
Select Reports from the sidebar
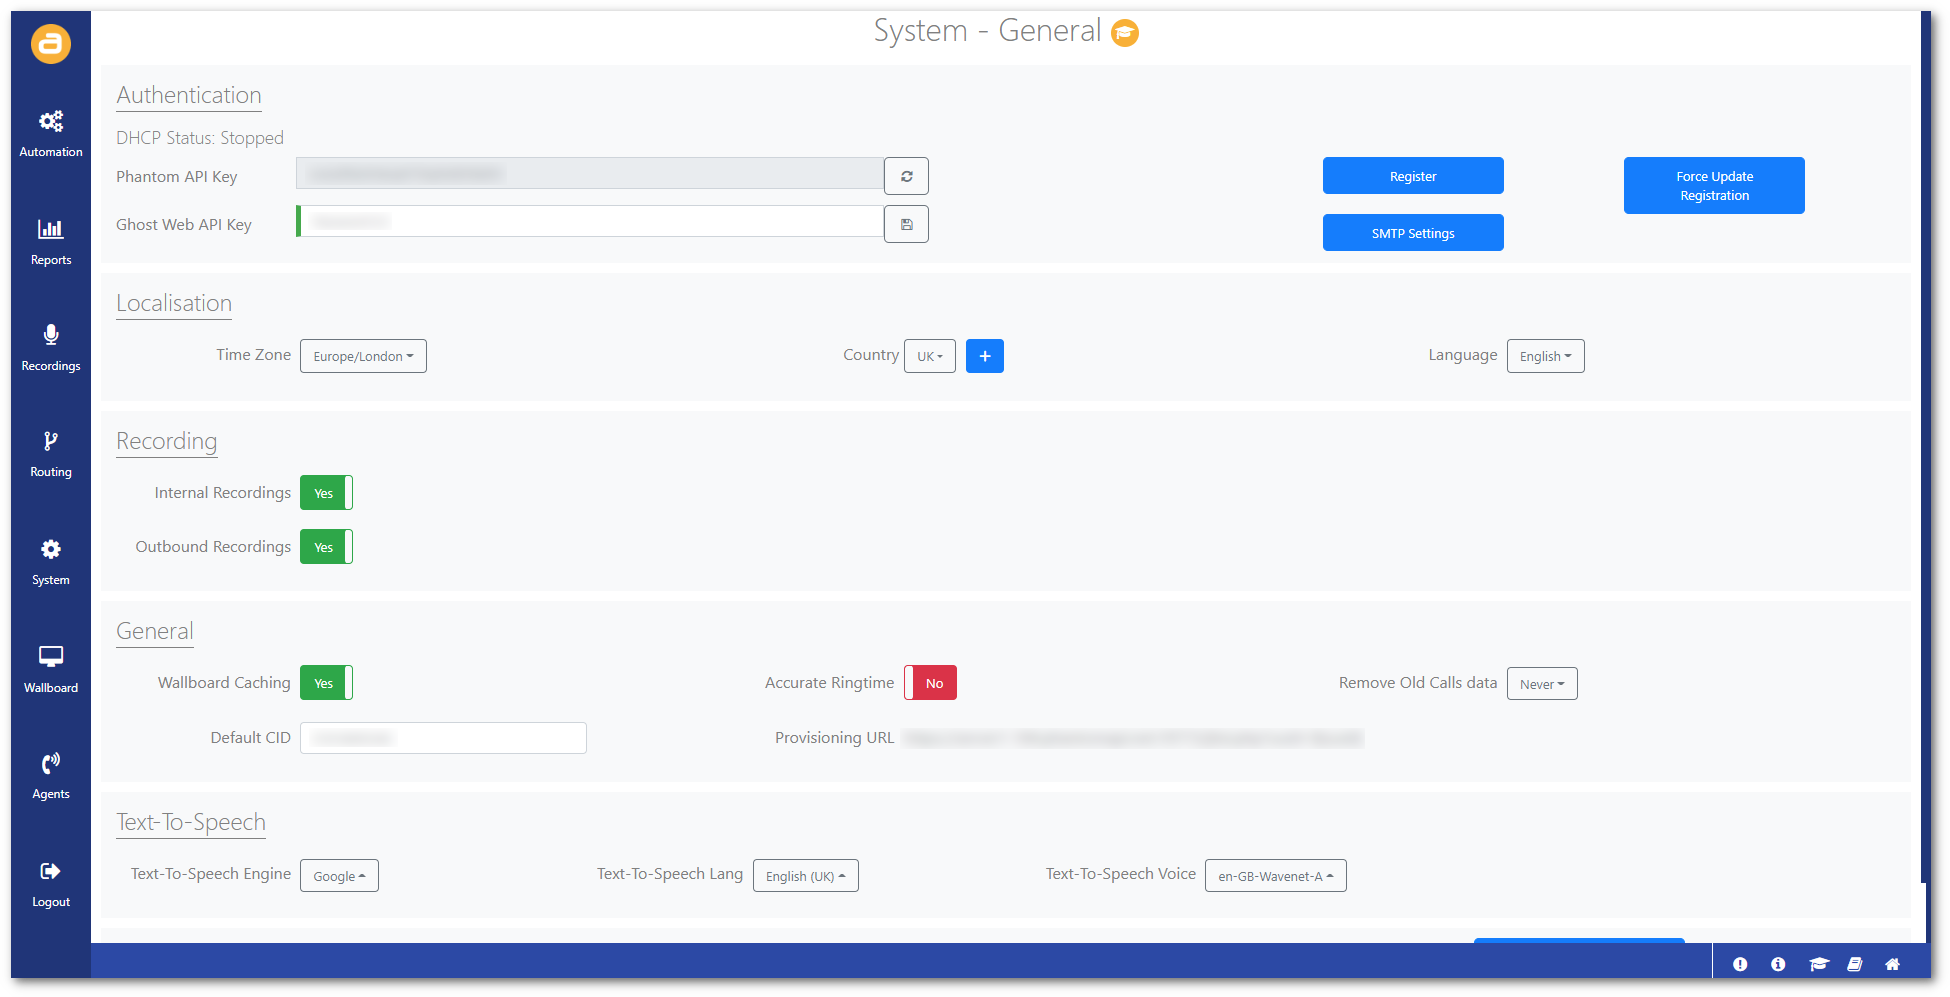pos(50,240)
